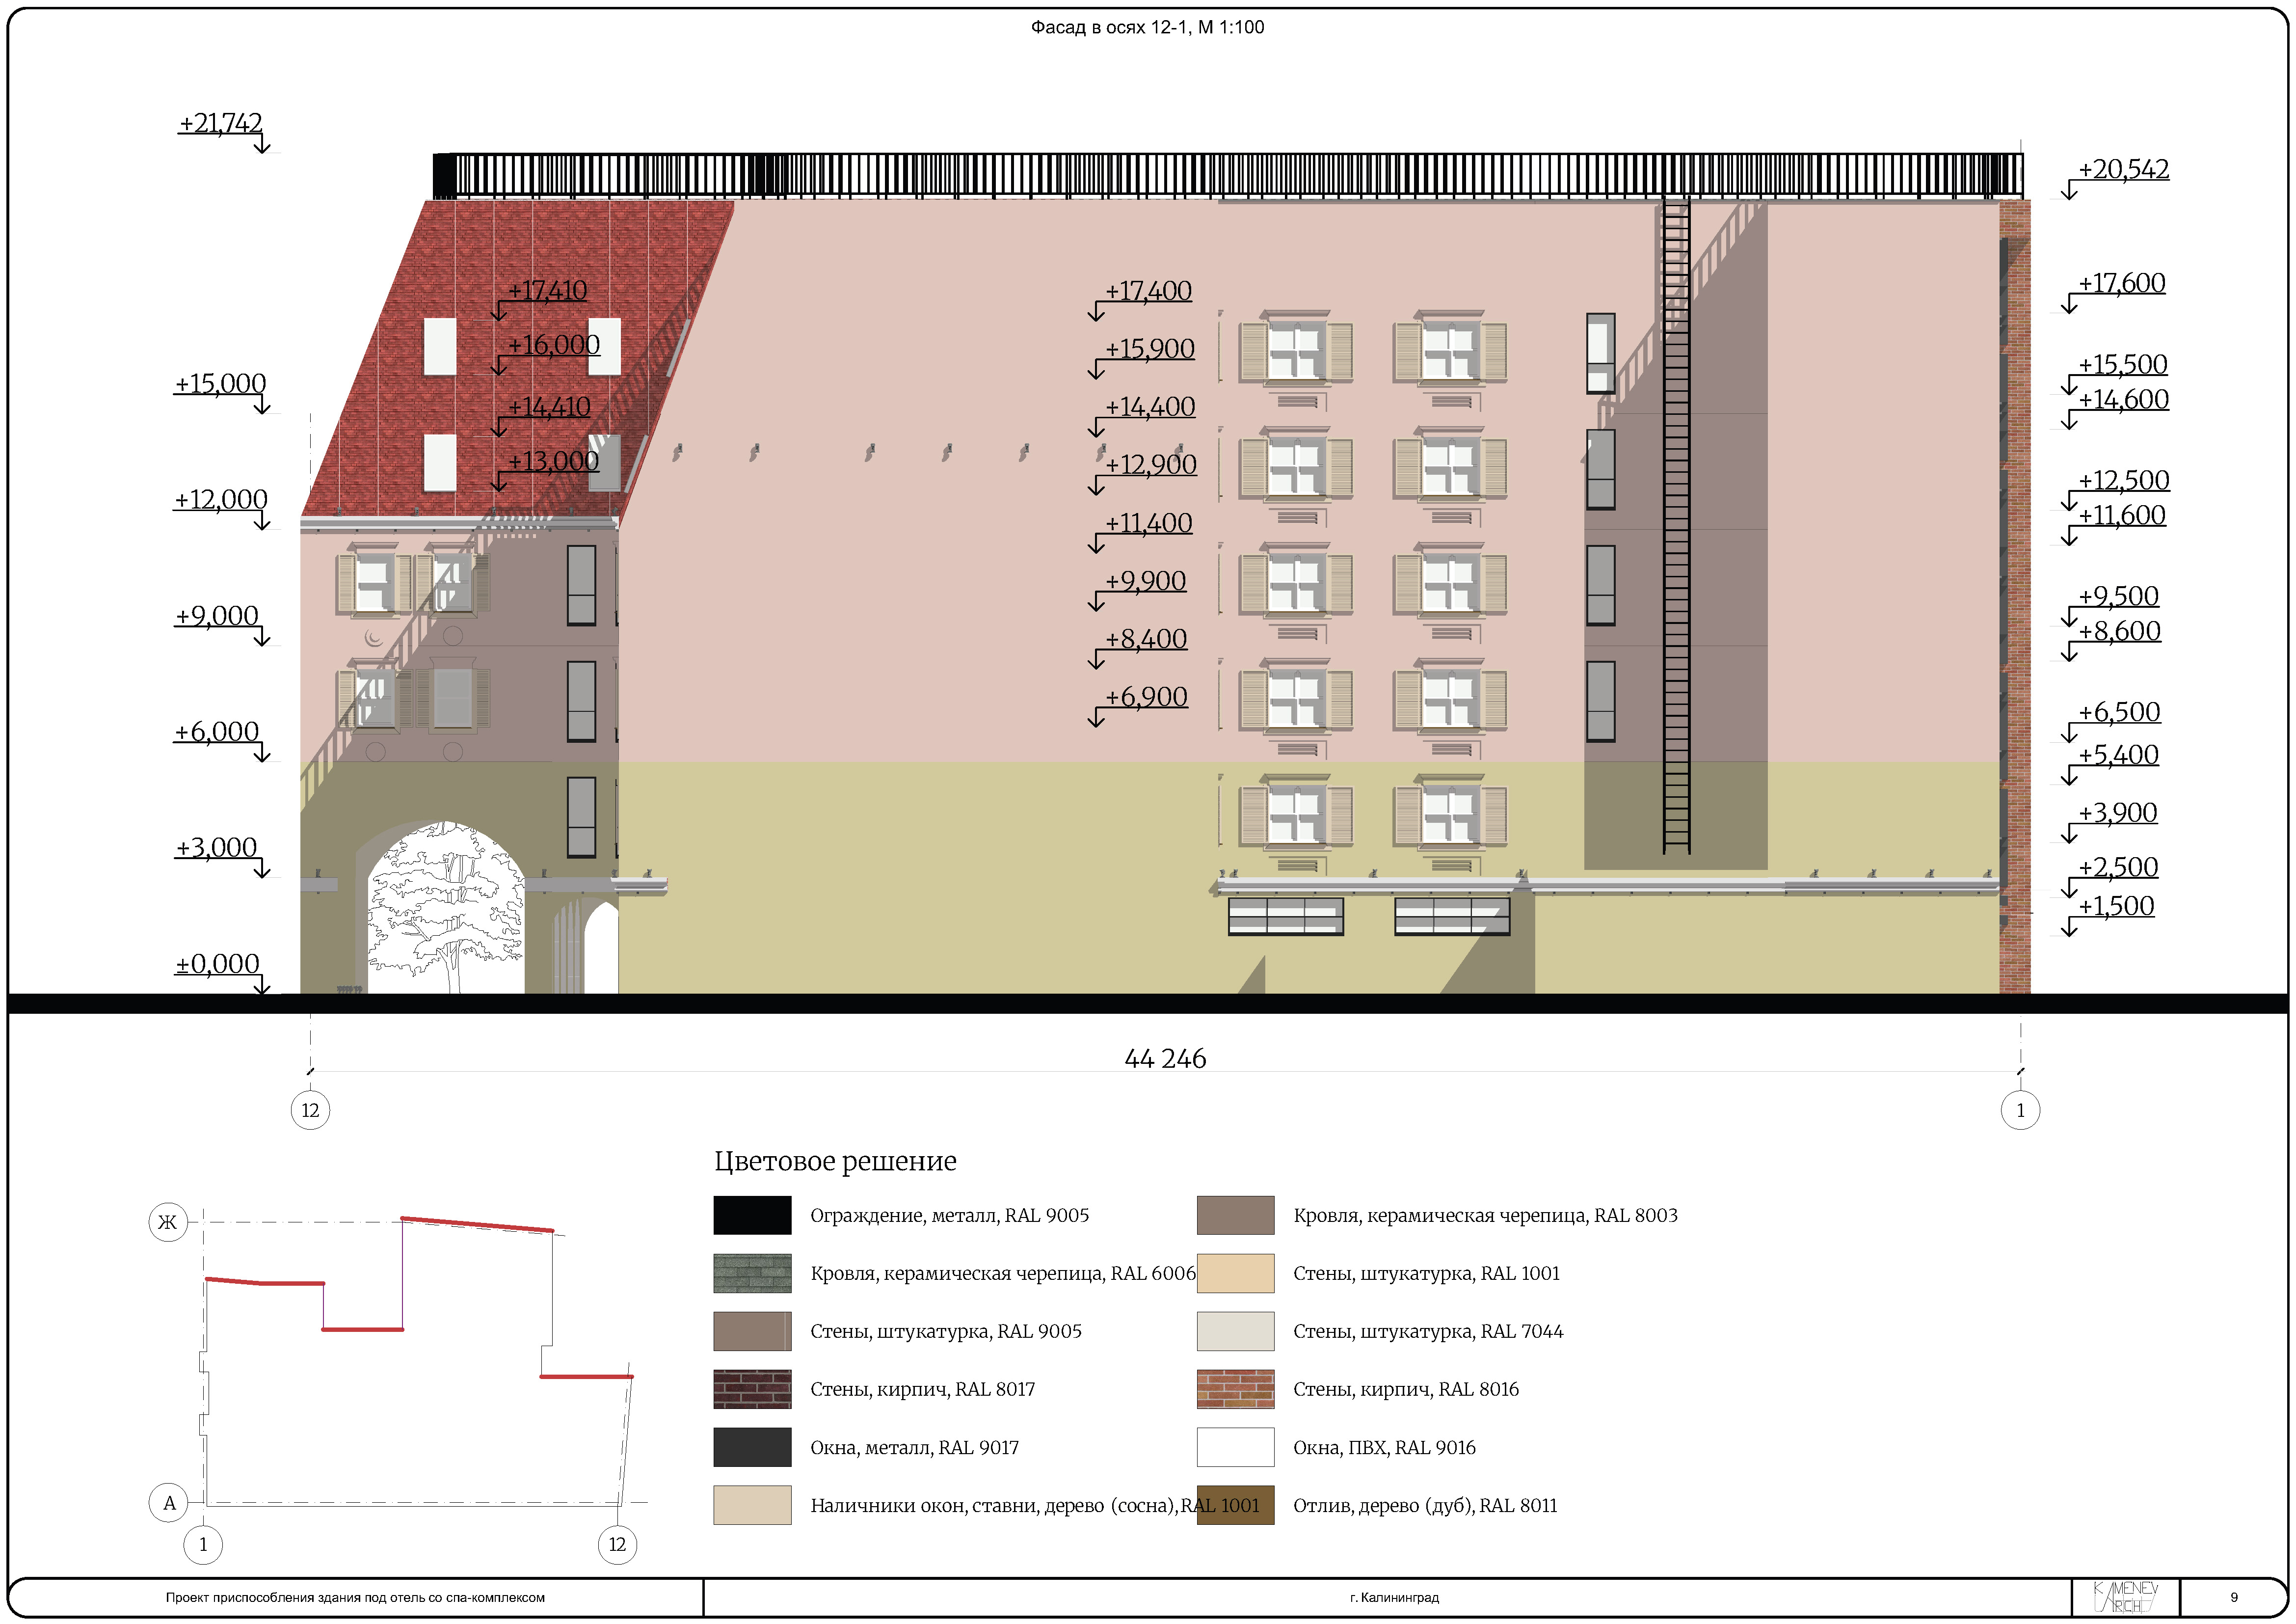The height and width of the screenshot is (1624, 2296).
Task: Click 'Стены, штукатурка, RAL 1001' legend label
Action: pyautogui.click(x=1426, y=1274)
